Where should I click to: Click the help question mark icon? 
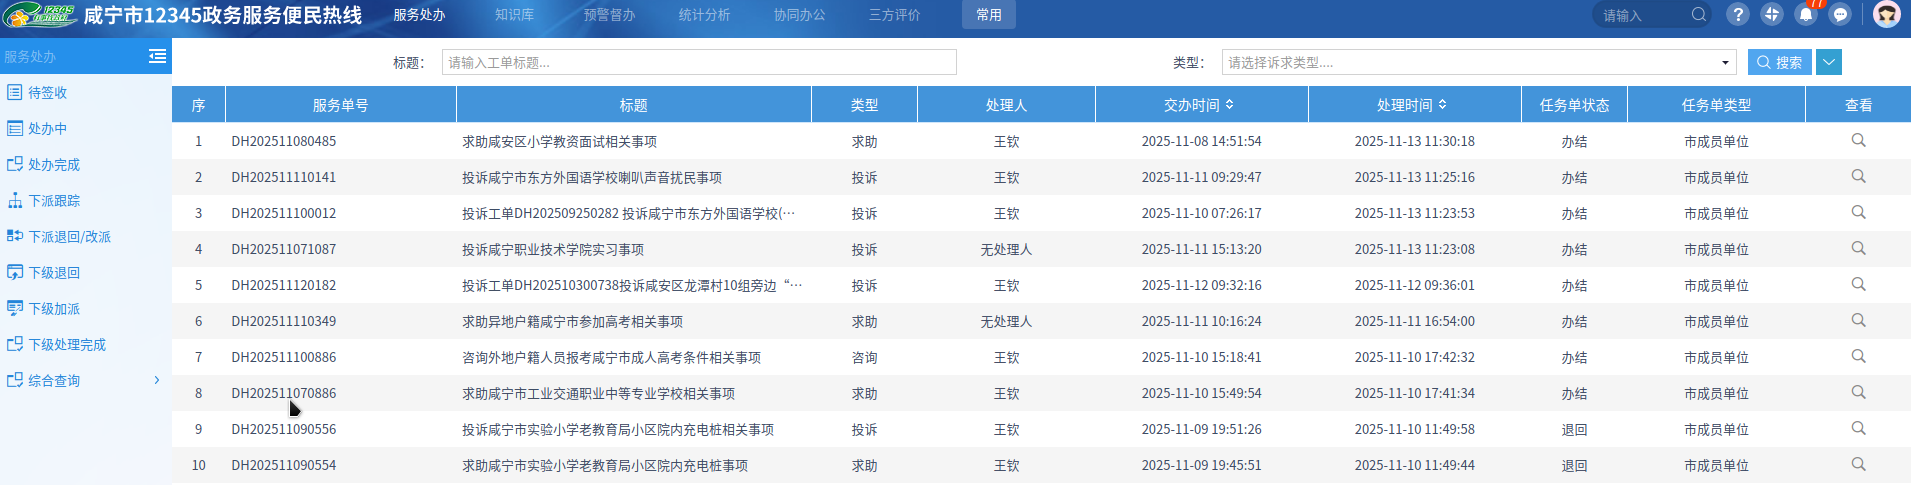click(1738, 15)
